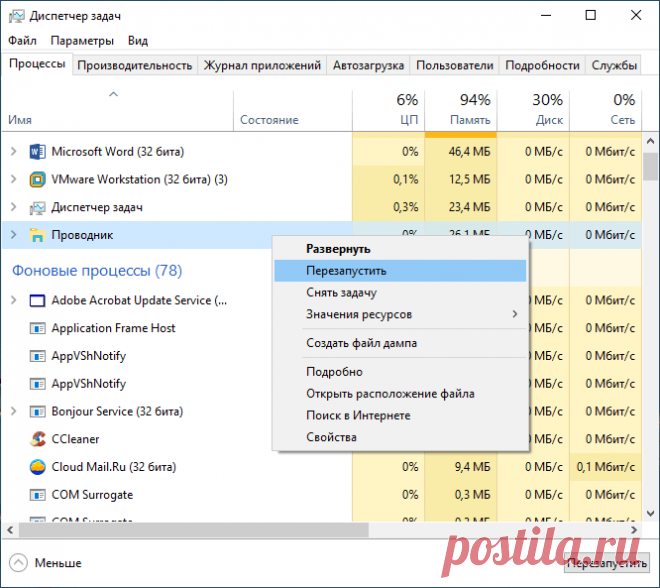Open the Параметры menu
The width and height of the screenshot is (660, 588).
pyautogui.click(x=82, y=41)
